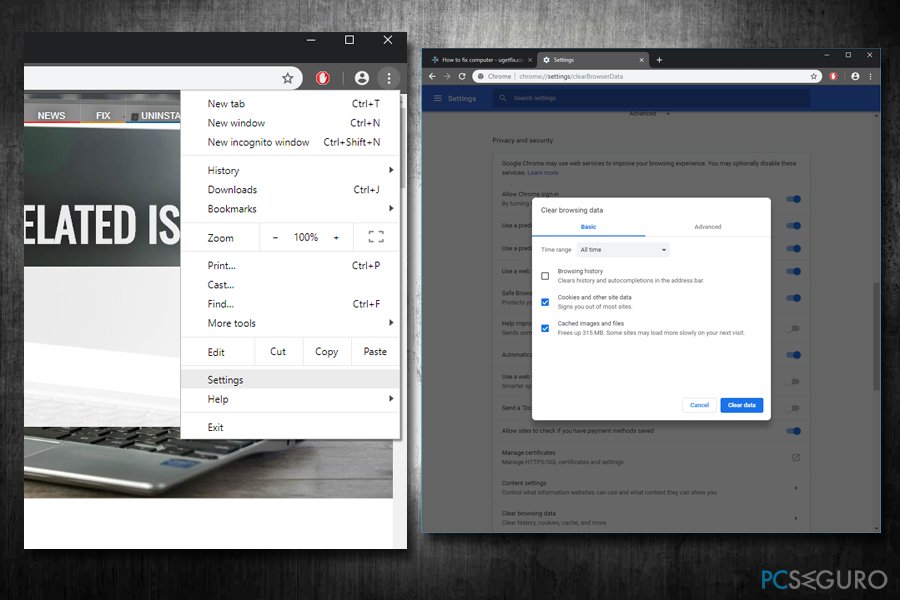Toggle the Help improve switch

click(793, 328)
